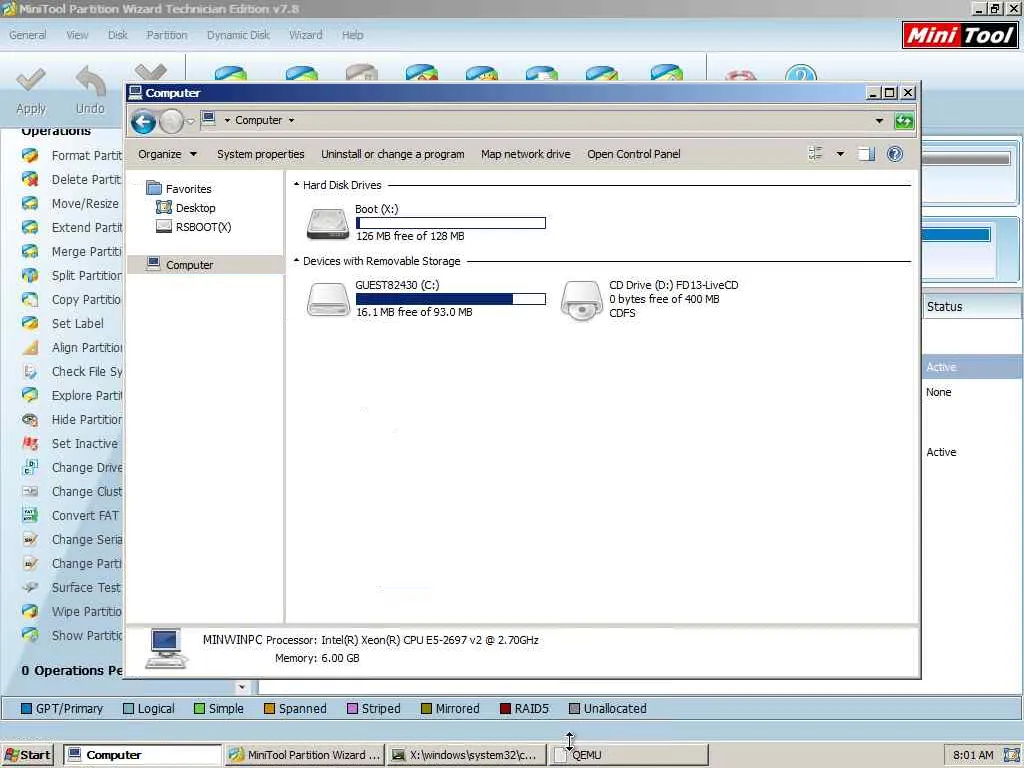Click the scroll-down arrow under Operations panel
The height and width of the screenshot is (768, 1024).
[242, 687]
